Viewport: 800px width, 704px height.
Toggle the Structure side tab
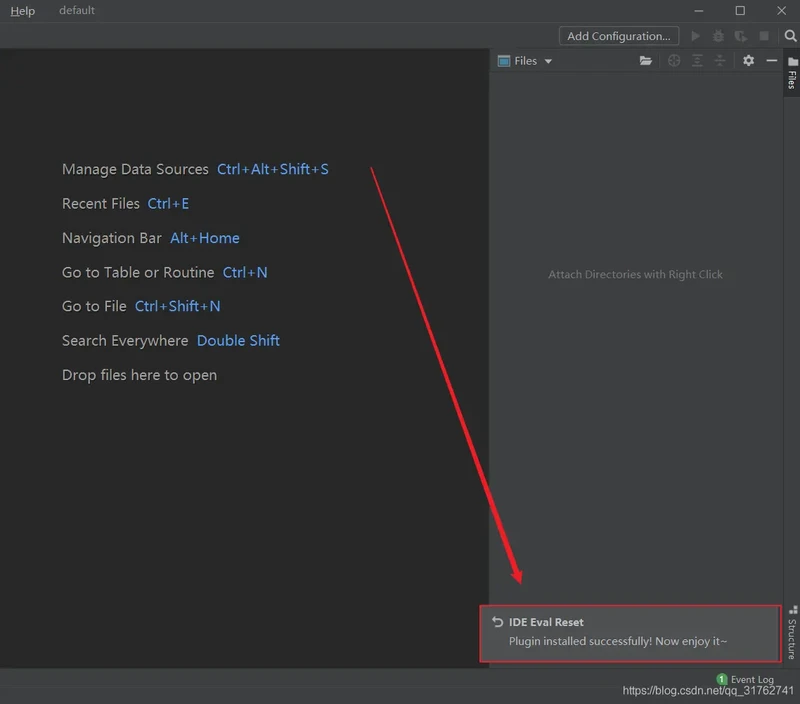pyautogui.click(x=791, y=632)
